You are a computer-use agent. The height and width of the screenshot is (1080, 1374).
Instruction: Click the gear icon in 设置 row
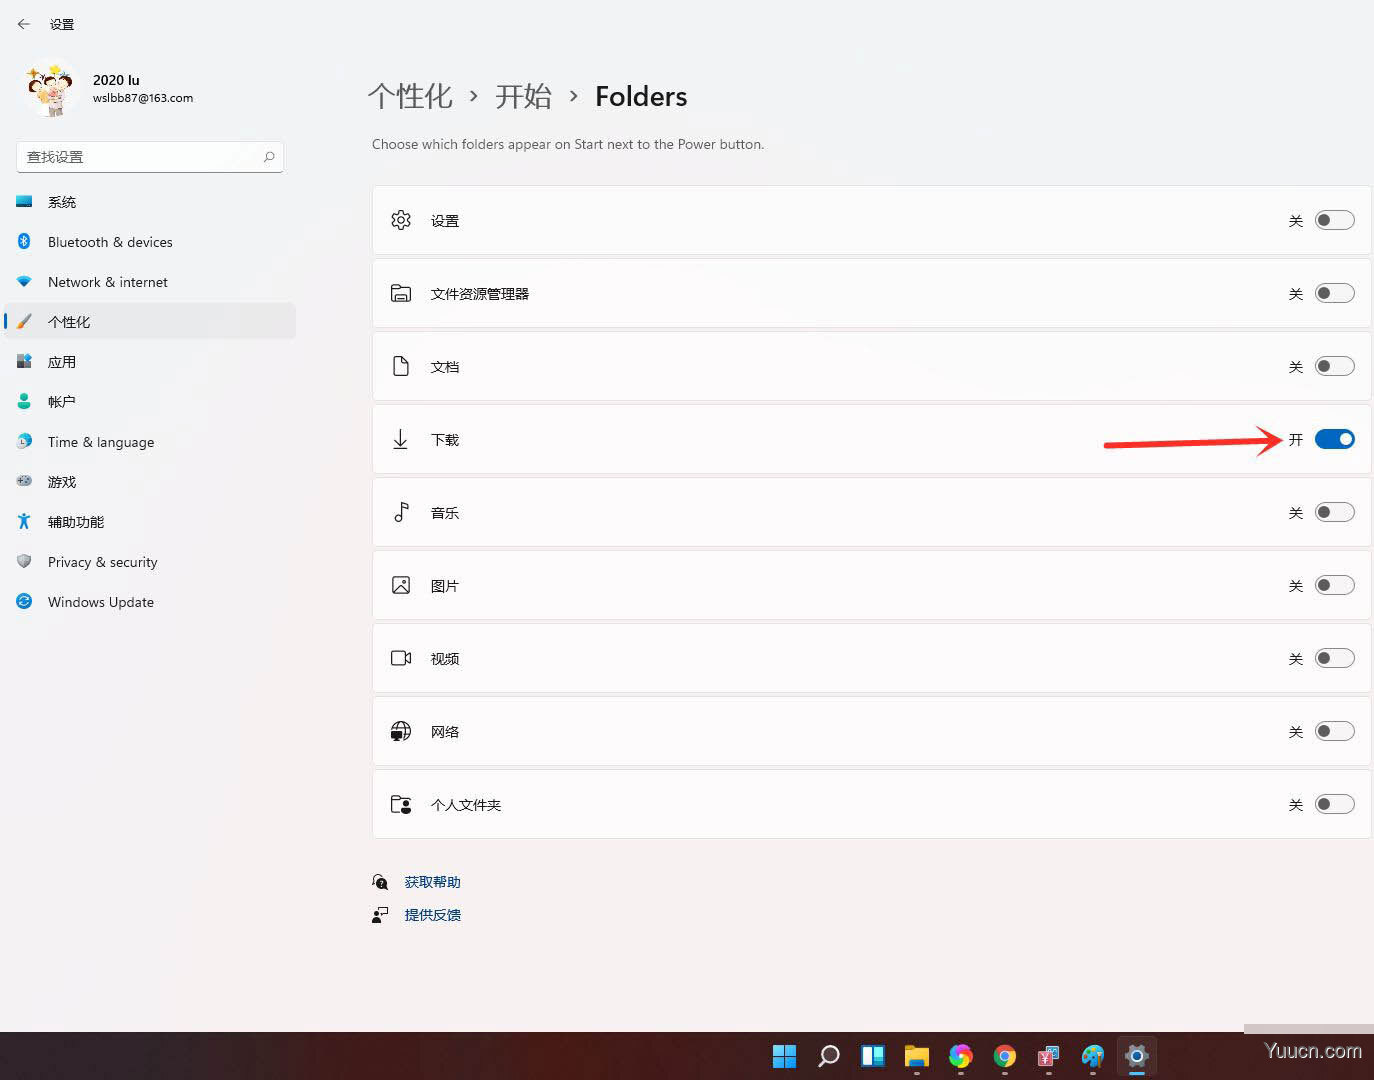point(401,220)
